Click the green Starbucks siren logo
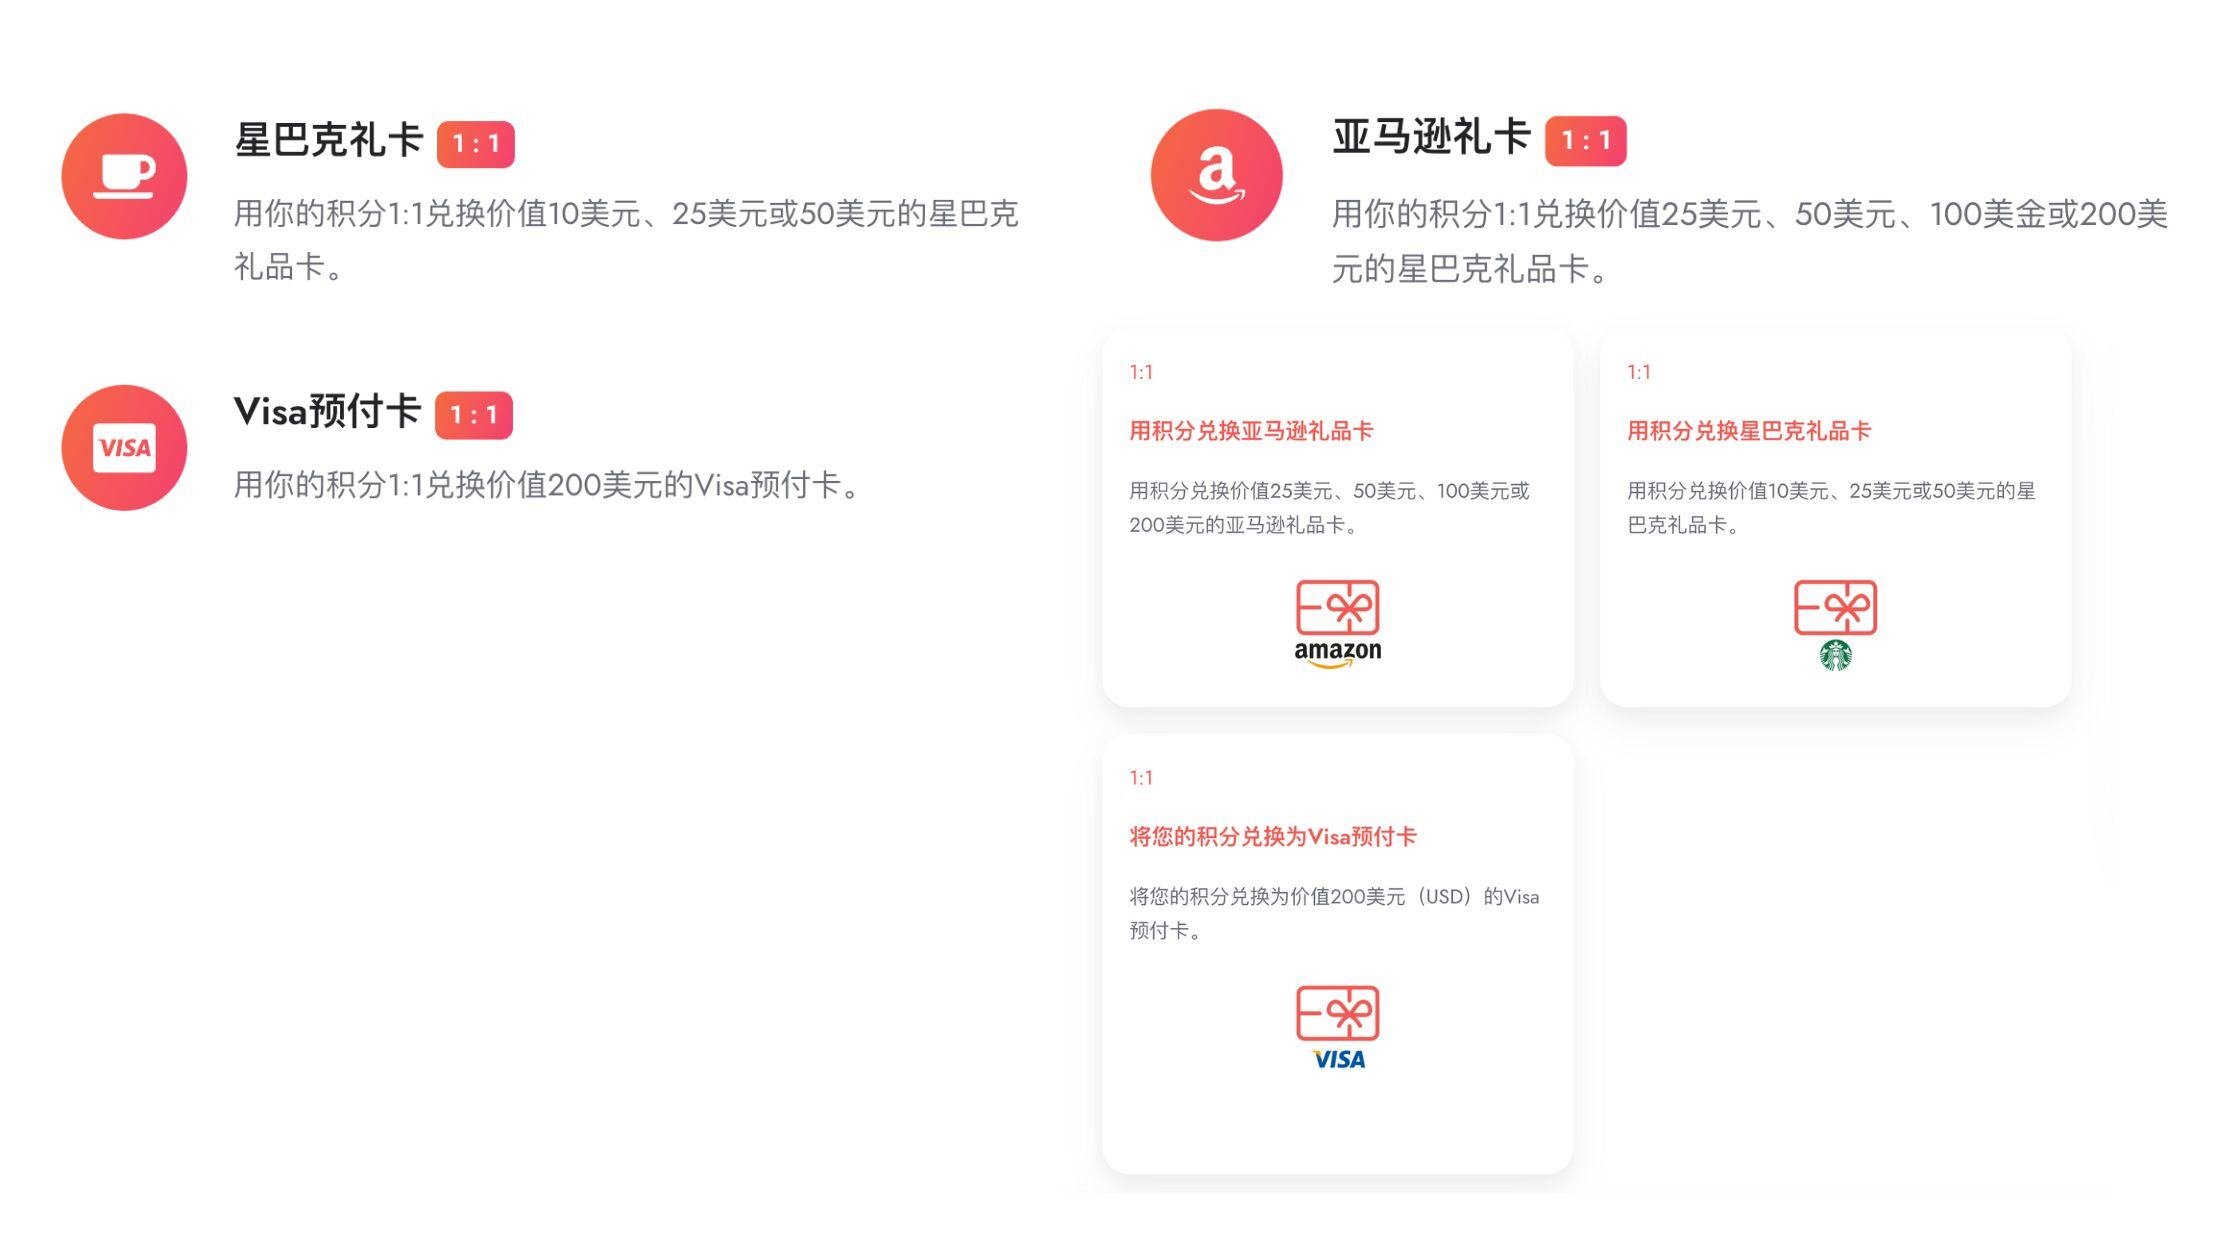The image size is (2240, 1260). [1836, 655]
